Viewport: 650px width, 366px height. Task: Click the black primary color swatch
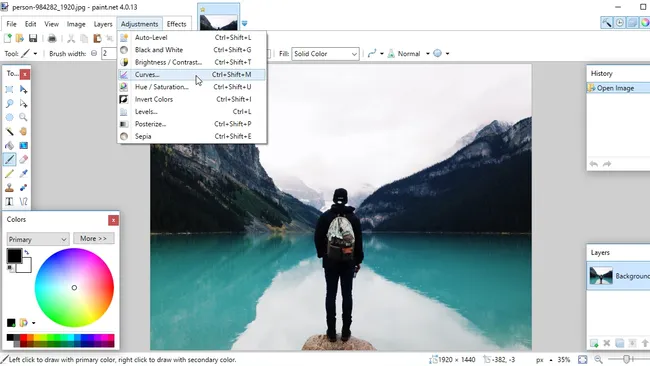[x=14, y=256]
